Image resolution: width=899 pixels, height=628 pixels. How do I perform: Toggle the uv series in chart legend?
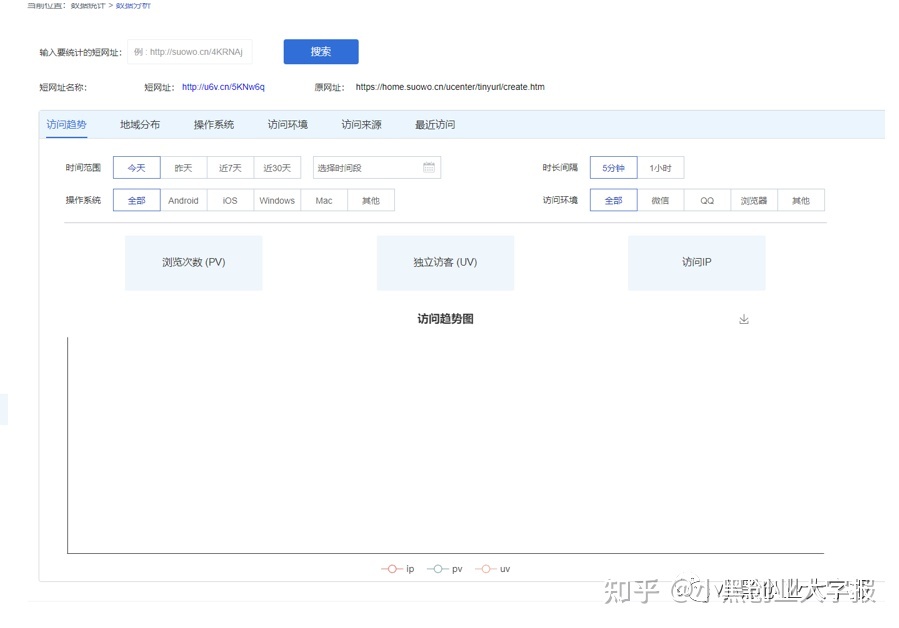[x=493, y=569]
